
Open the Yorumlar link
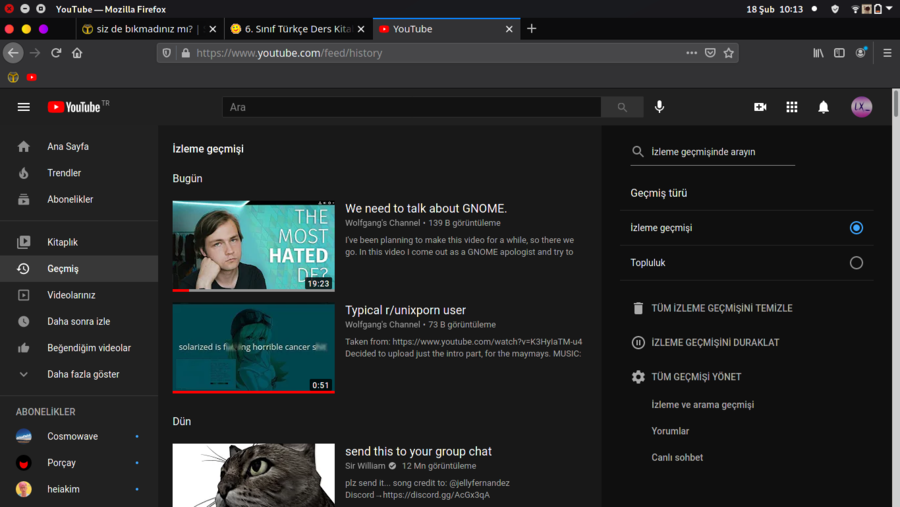670,431
